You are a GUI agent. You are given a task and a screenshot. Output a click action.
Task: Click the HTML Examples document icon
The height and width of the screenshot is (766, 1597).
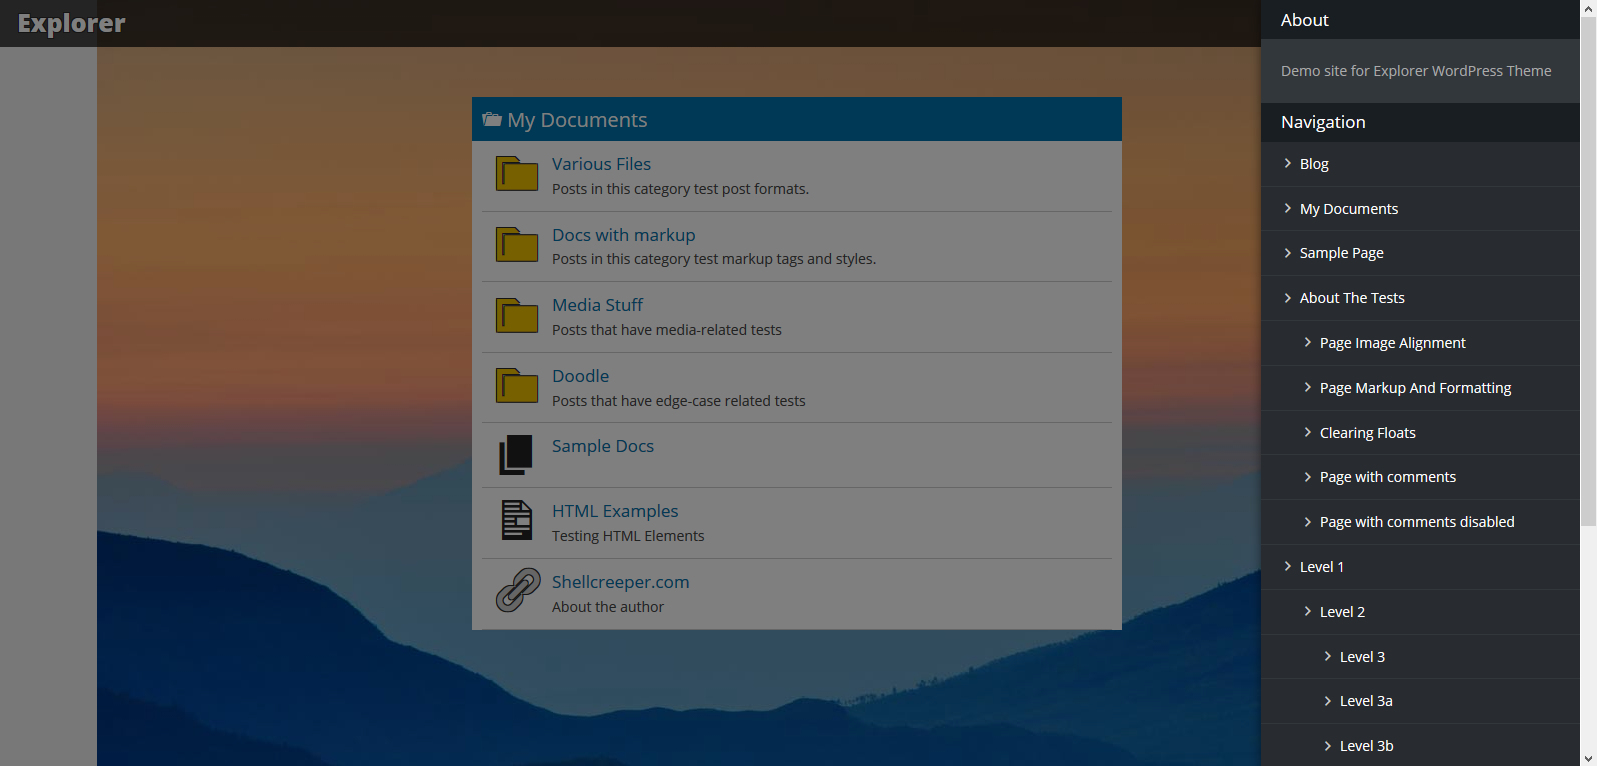(517, 520)
